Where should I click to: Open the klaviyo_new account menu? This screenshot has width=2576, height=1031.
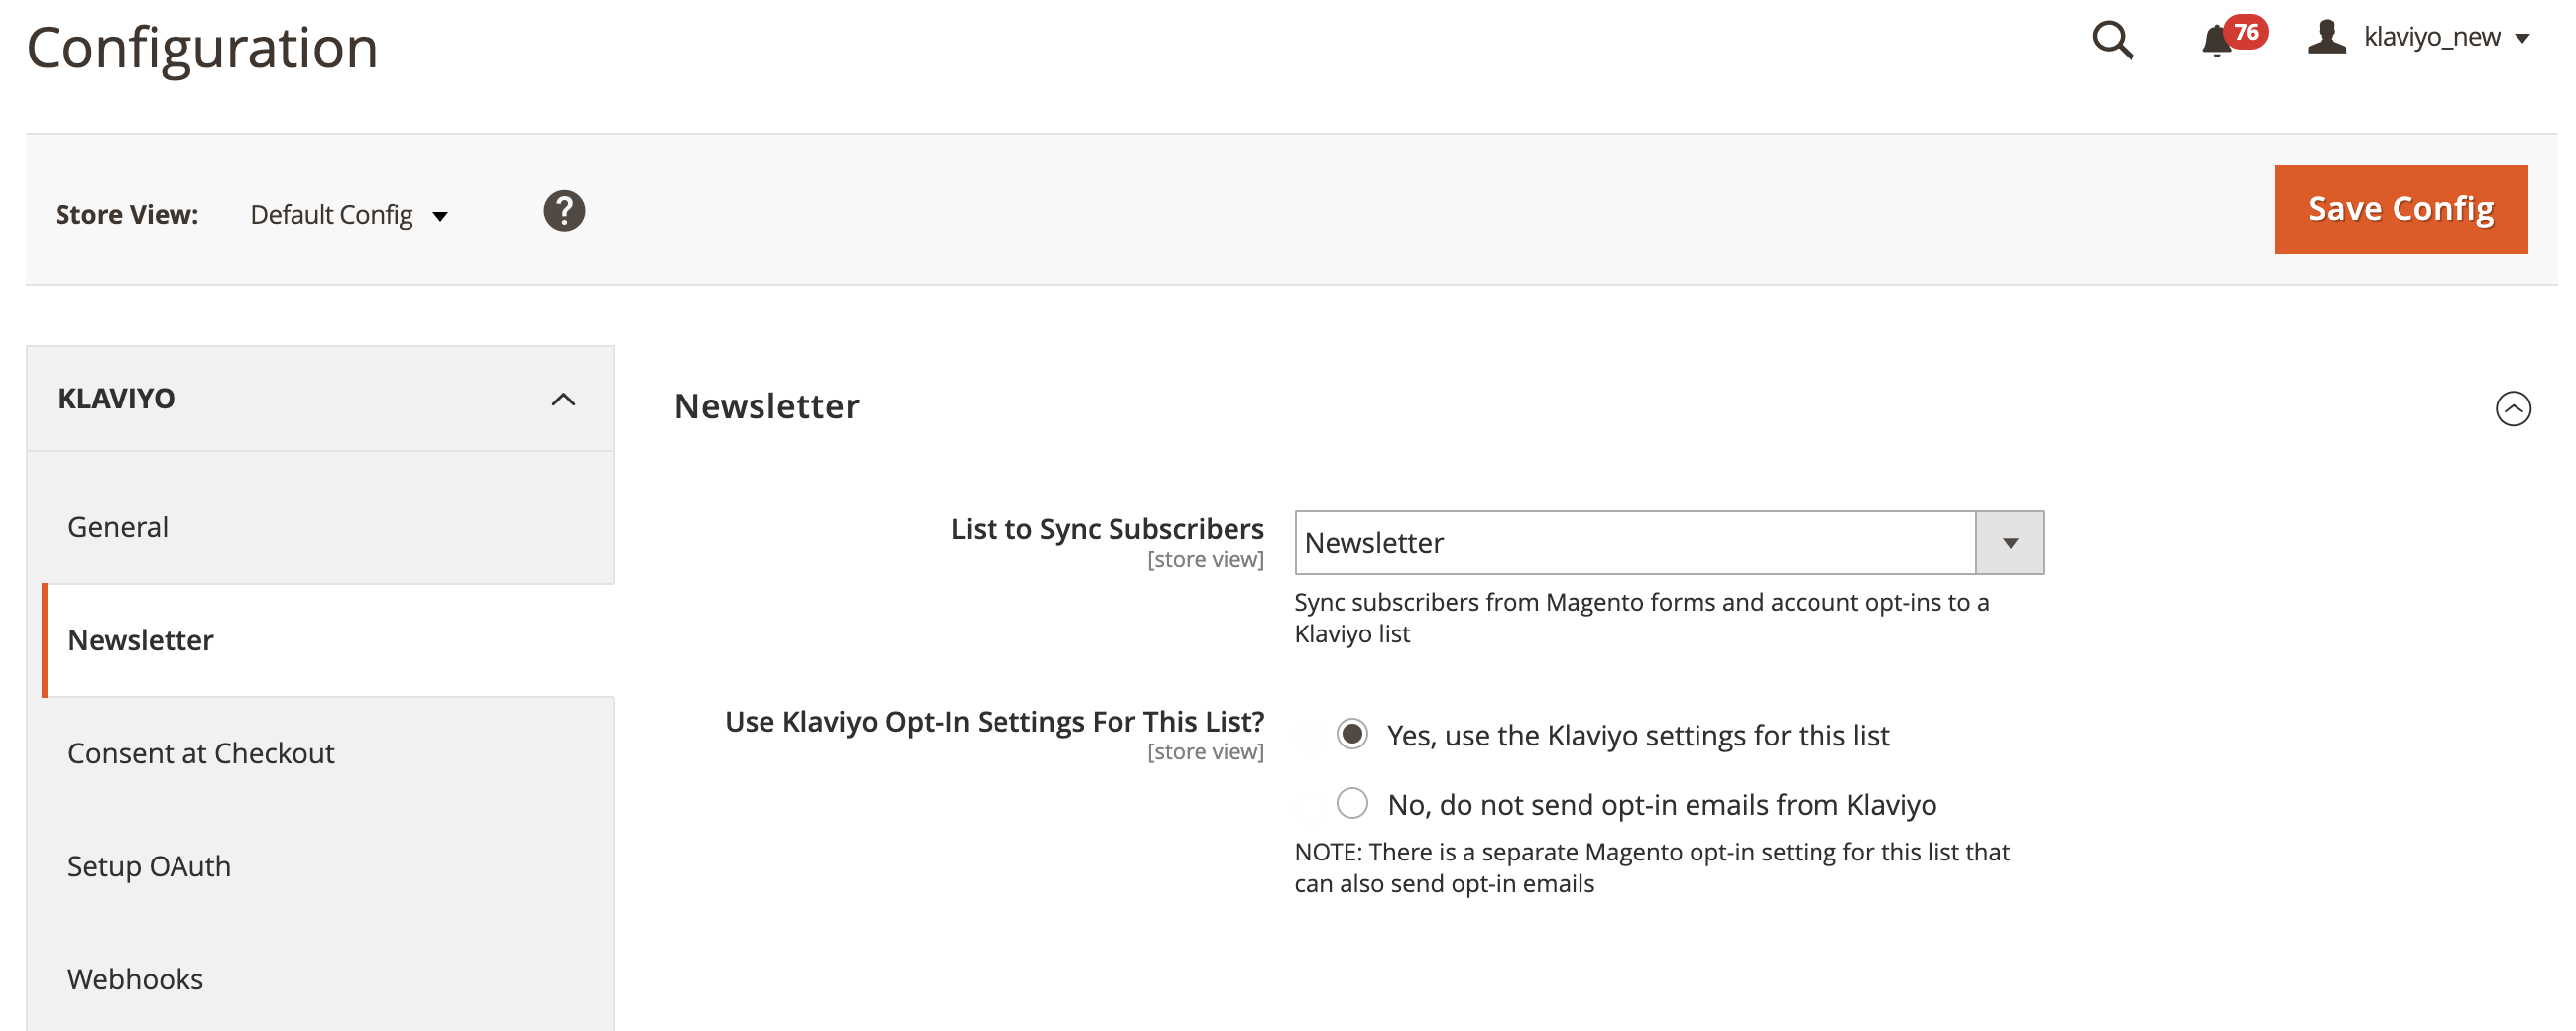point(2445,38)
